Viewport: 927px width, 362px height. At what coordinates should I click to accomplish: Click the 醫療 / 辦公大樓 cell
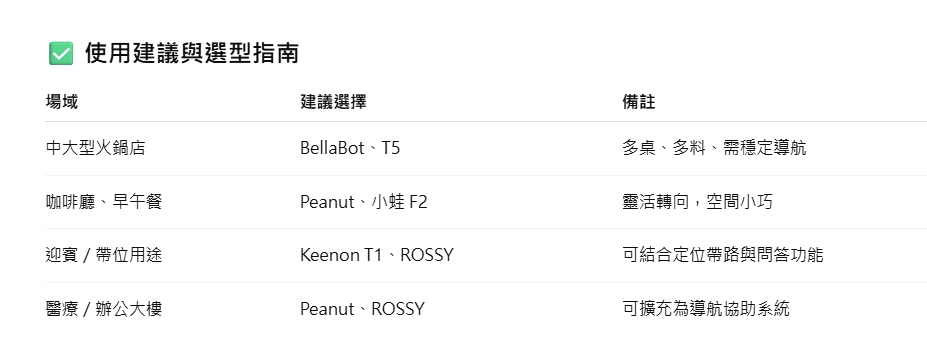point(103,309)
